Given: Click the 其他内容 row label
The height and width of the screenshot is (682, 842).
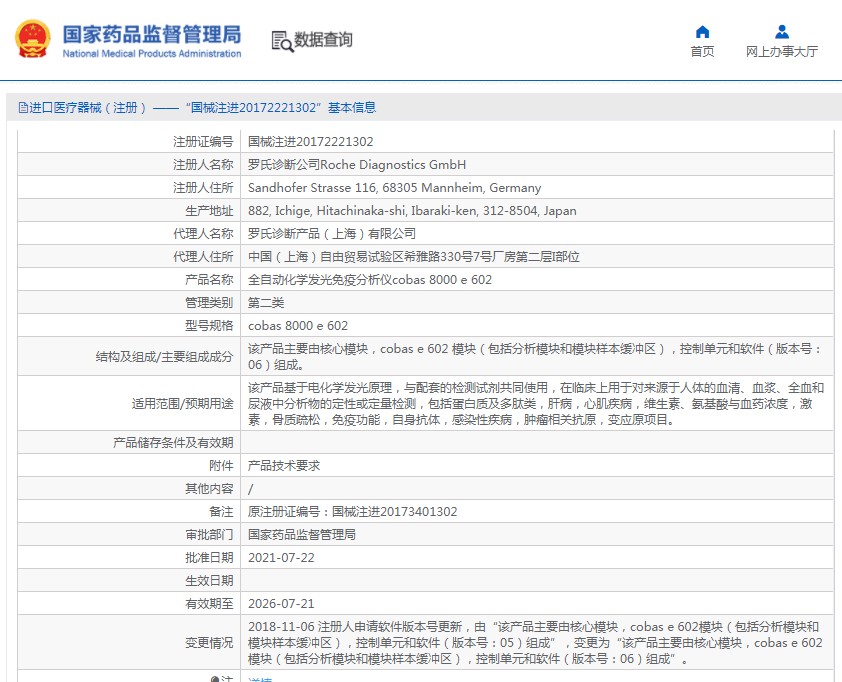Looking at the screenshot, I should [209, 489].
